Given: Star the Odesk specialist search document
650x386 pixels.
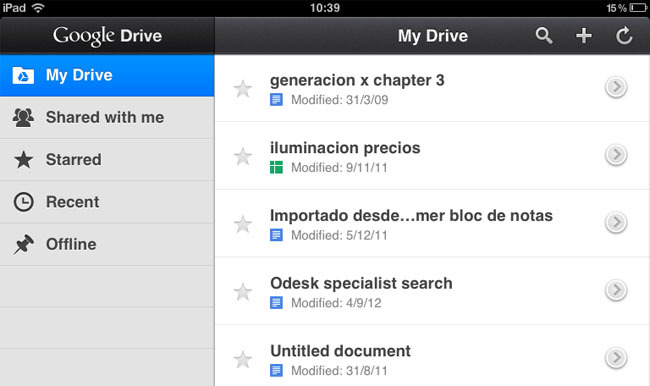Looking at the screenshot, I should [x=243, y=291].
